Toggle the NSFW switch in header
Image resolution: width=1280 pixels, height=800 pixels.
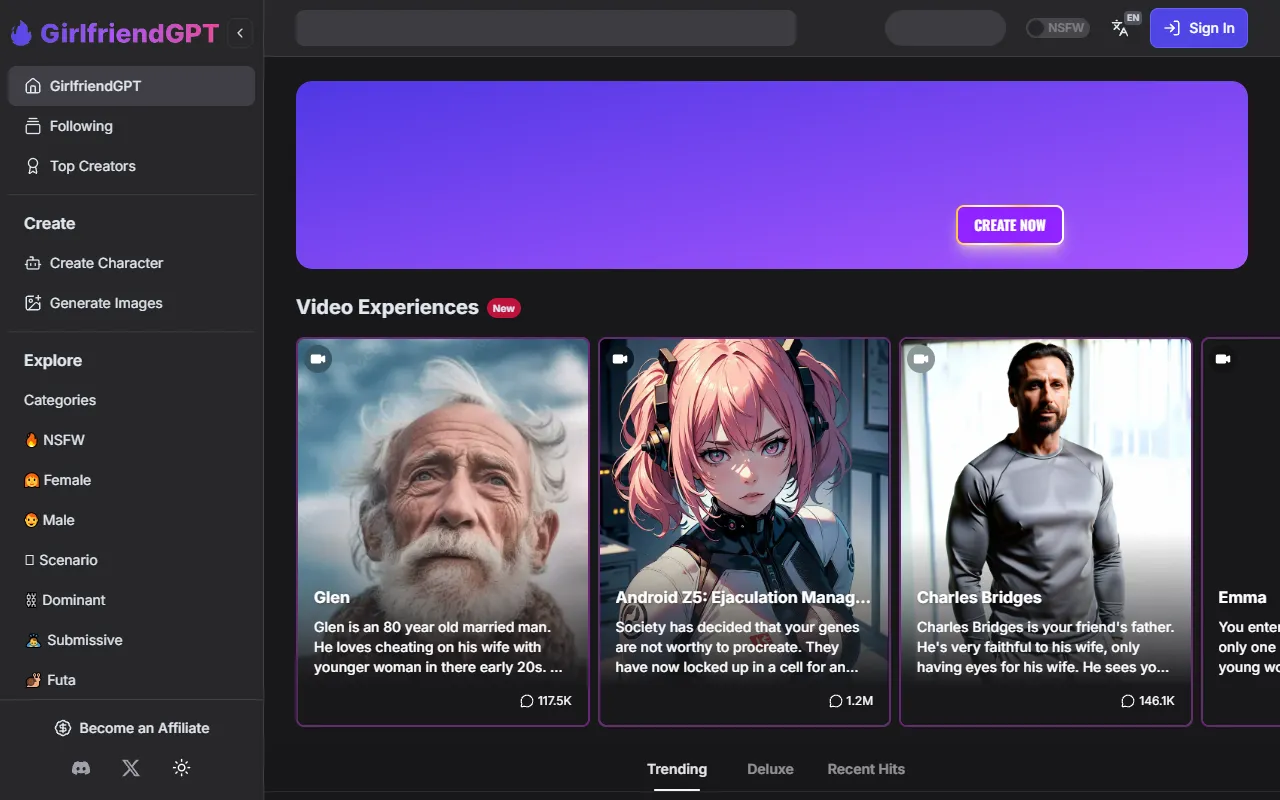click(1057, 28)
